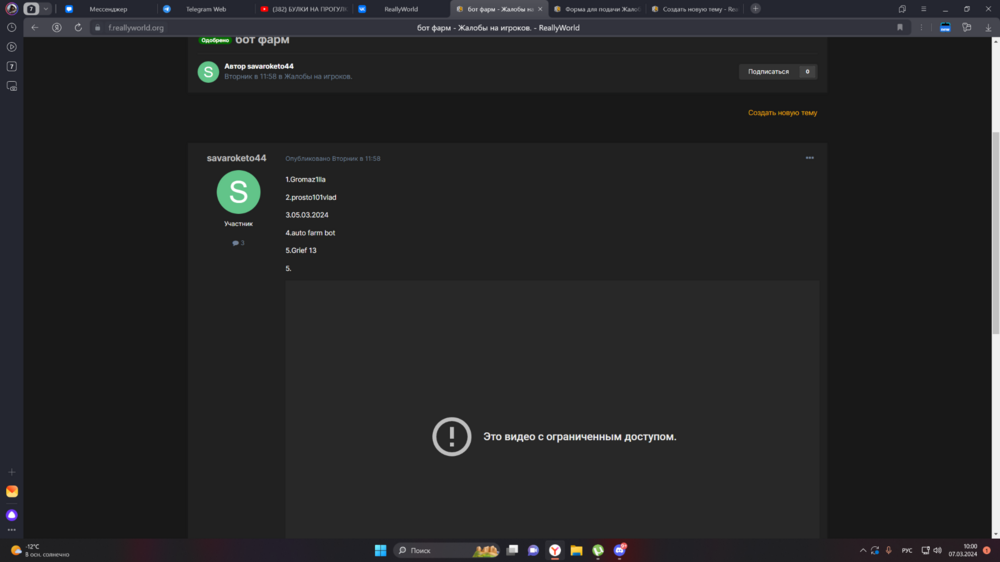The image size is (1000, 562).
Task: Open the sidebar tabs counter icon
Action: click(11, 66)
